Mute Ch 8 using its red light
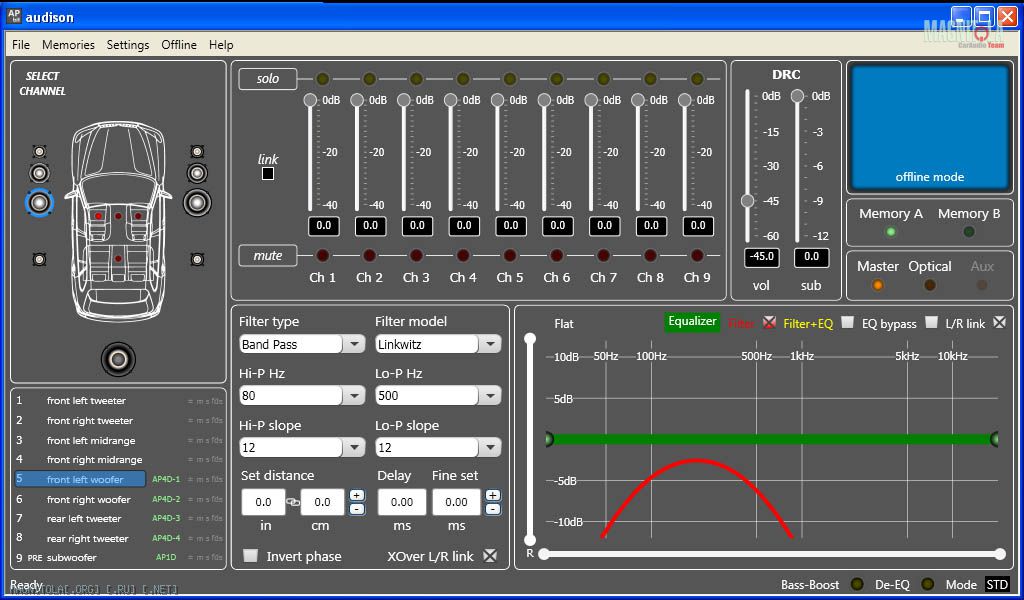Viewport: 1024px width, 600px height. coord(650,255)
